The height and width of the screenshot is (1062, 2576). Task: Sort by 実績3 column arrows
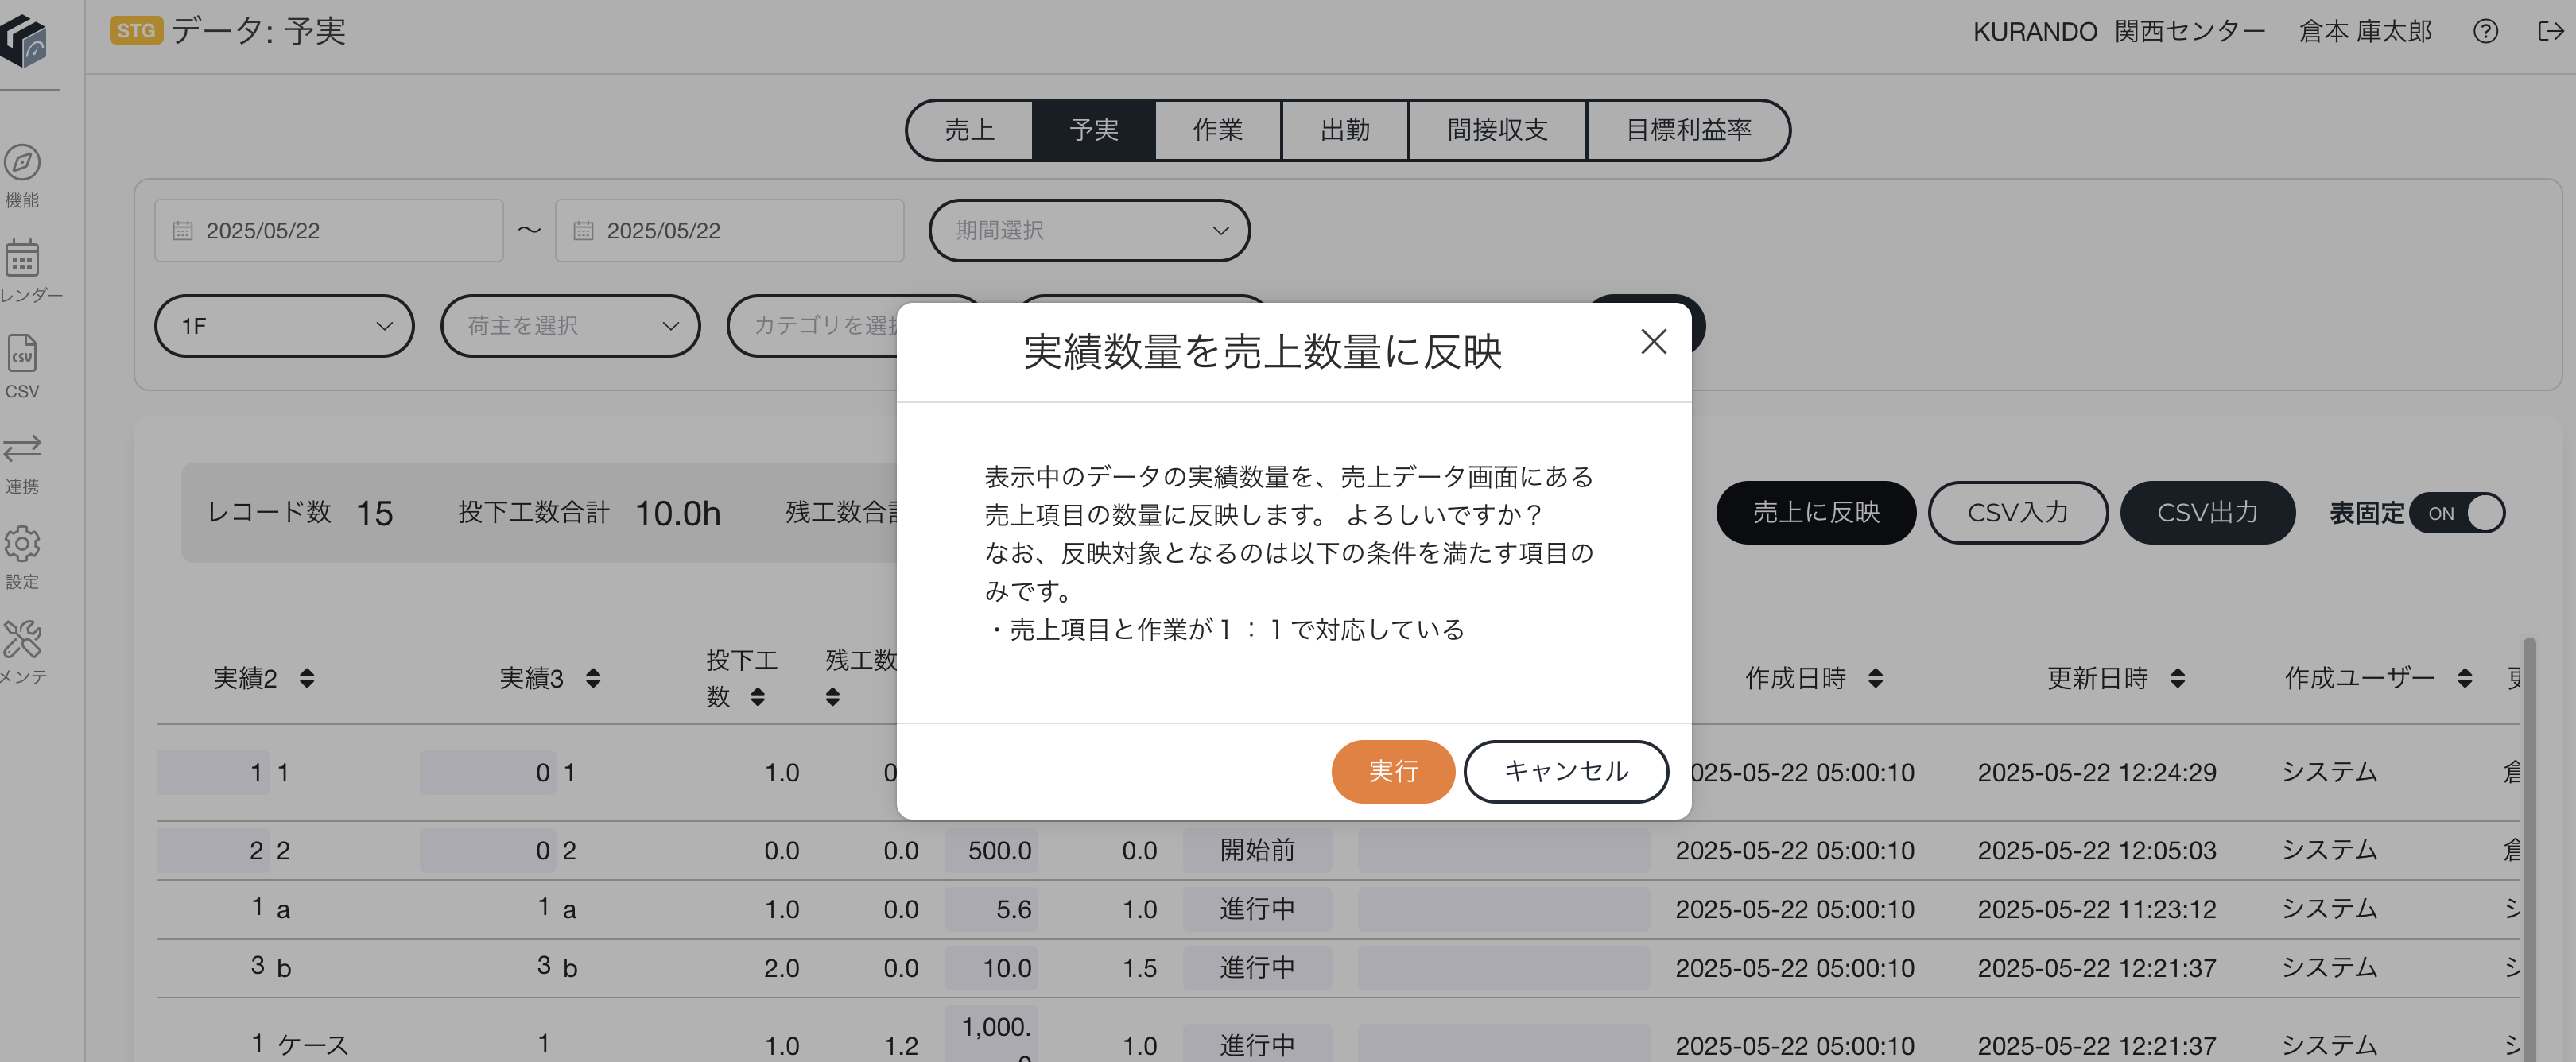click(593, 678)
